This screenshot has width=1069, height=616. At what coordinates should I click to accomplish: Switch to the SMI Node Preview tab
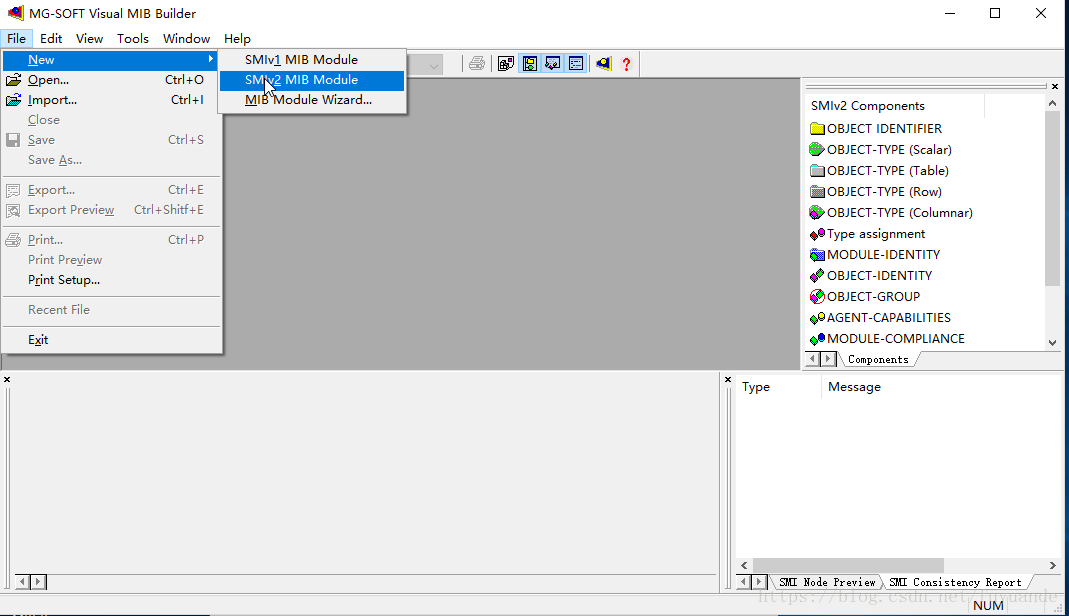click(827, 582)
